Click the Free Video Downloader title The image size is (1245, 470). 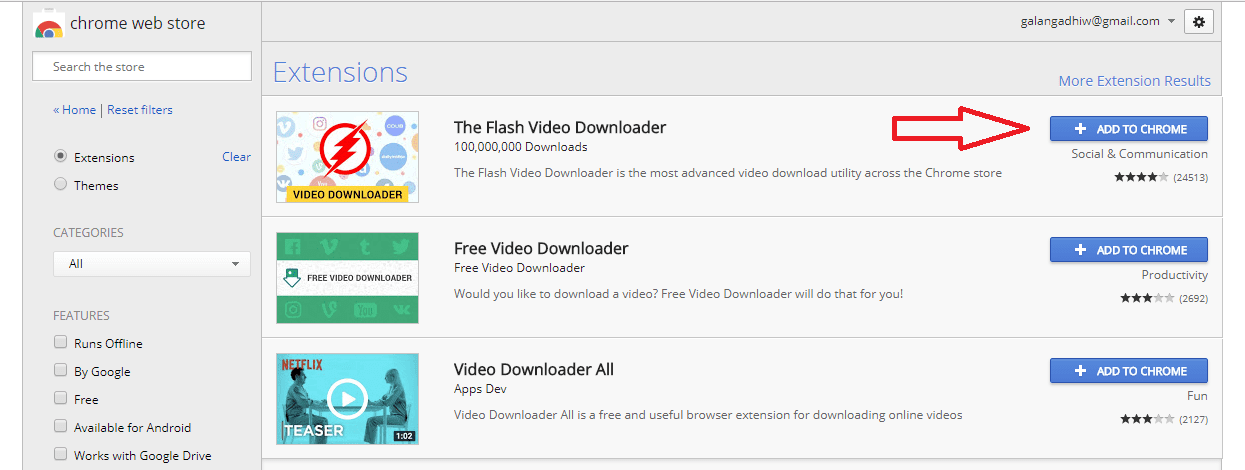[541, 248]
